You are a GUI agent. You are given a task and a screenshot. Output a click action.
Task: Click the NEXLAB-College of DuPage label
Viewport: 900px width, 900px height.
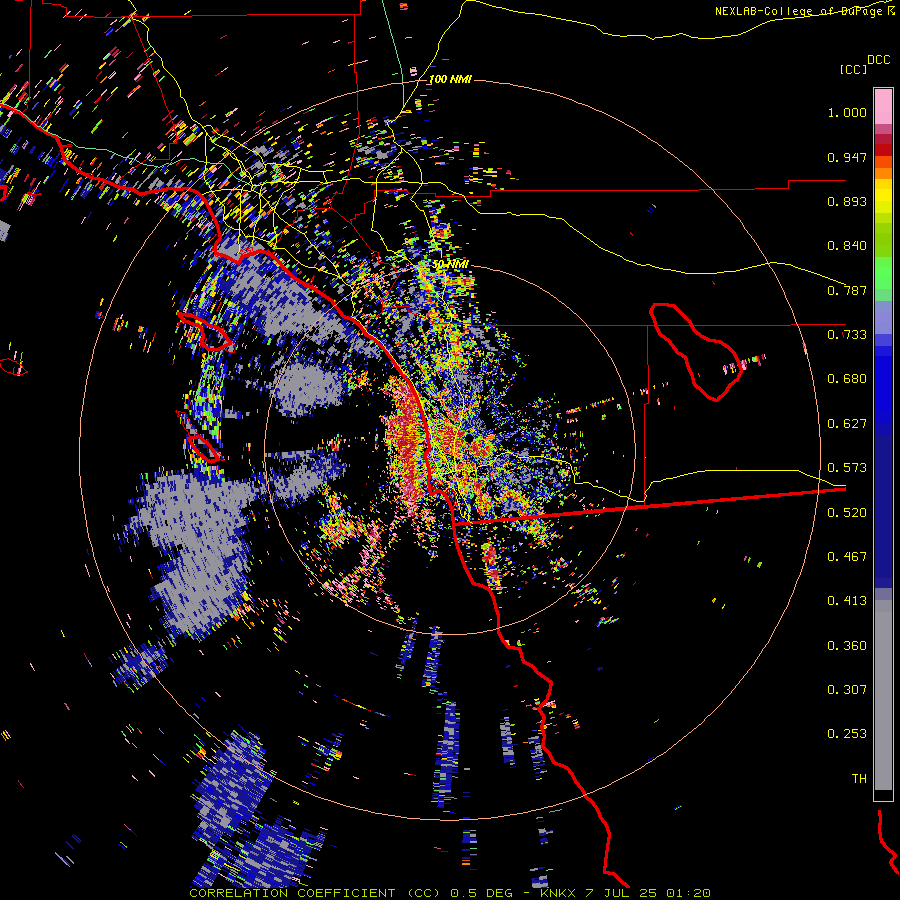(805, 11)
